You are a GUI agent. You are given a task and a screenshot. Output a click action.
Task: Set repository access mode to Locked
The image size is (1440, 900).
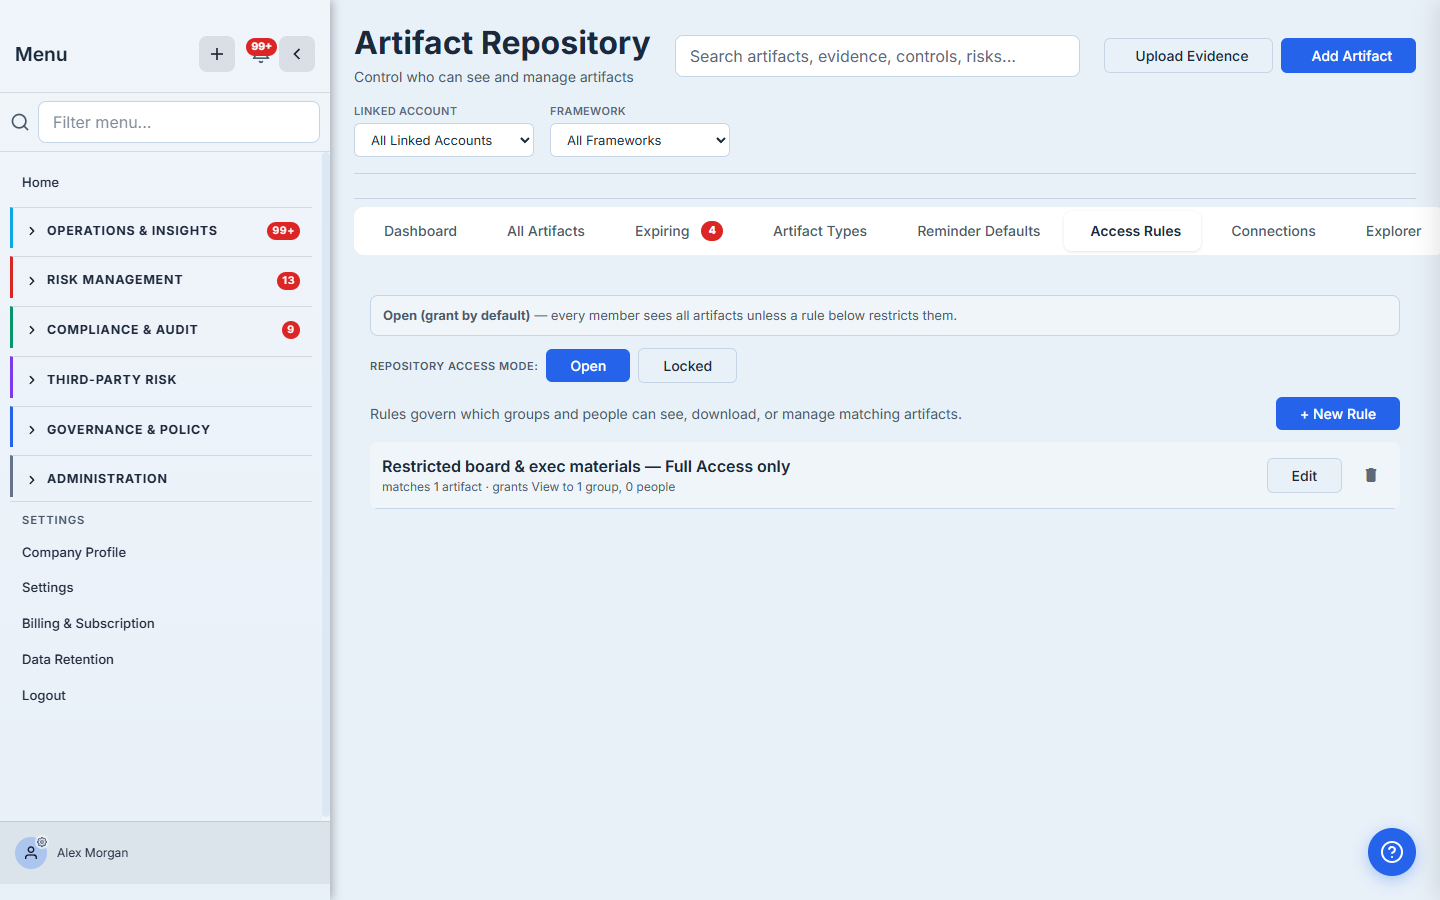coord(688,366)
